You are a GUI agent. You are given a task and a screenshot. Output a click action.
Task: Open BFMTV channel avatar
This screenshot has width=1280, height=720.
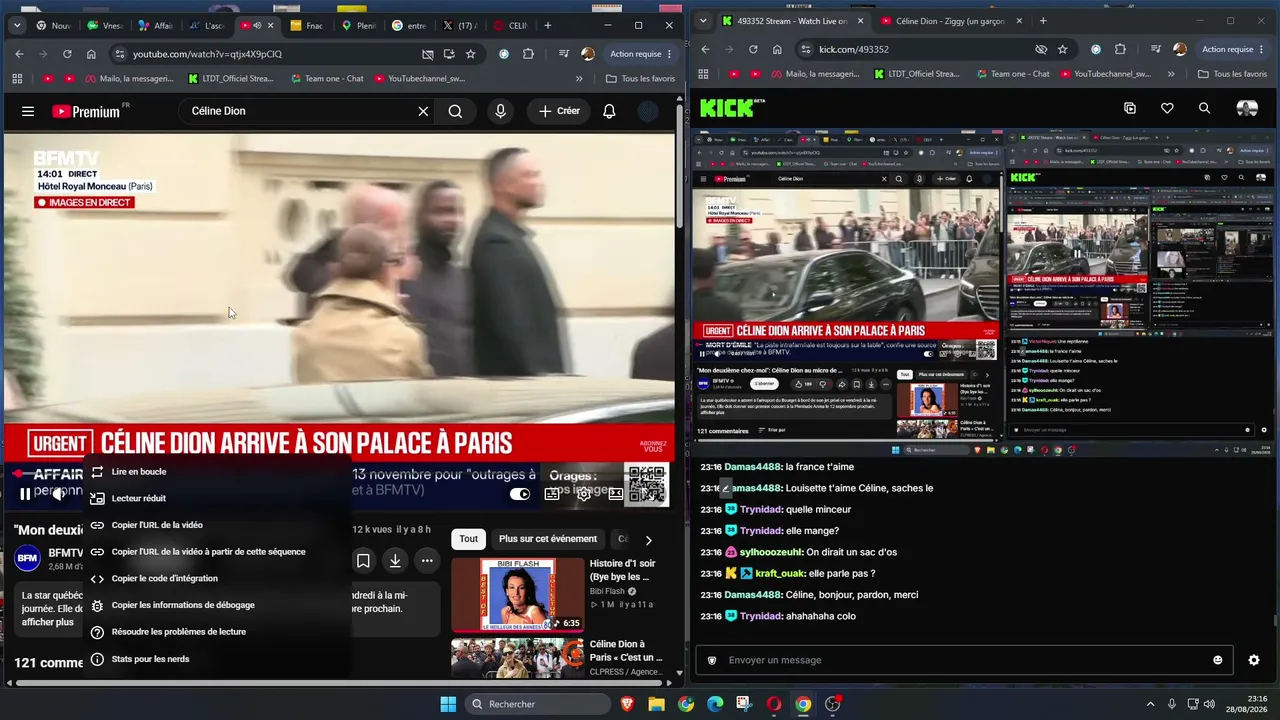(x=28, y=558)
